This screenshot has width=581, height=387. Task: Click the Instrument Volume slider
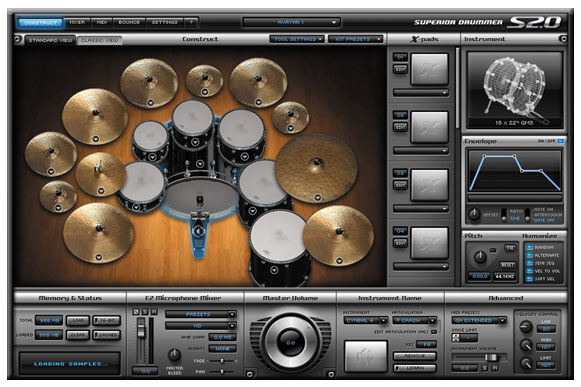[x=491, y=357]
